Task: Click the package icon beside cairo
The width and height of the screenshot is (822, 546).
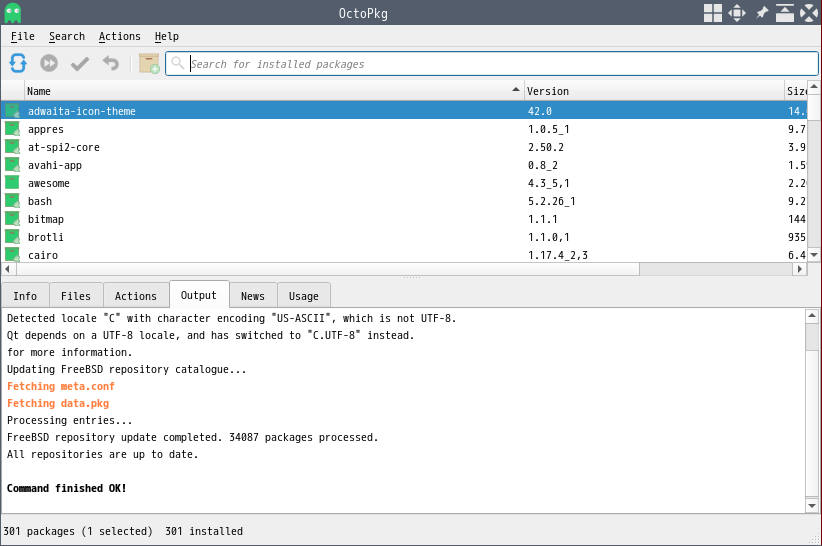Action: pyautogui.click(x=13, y=255)
